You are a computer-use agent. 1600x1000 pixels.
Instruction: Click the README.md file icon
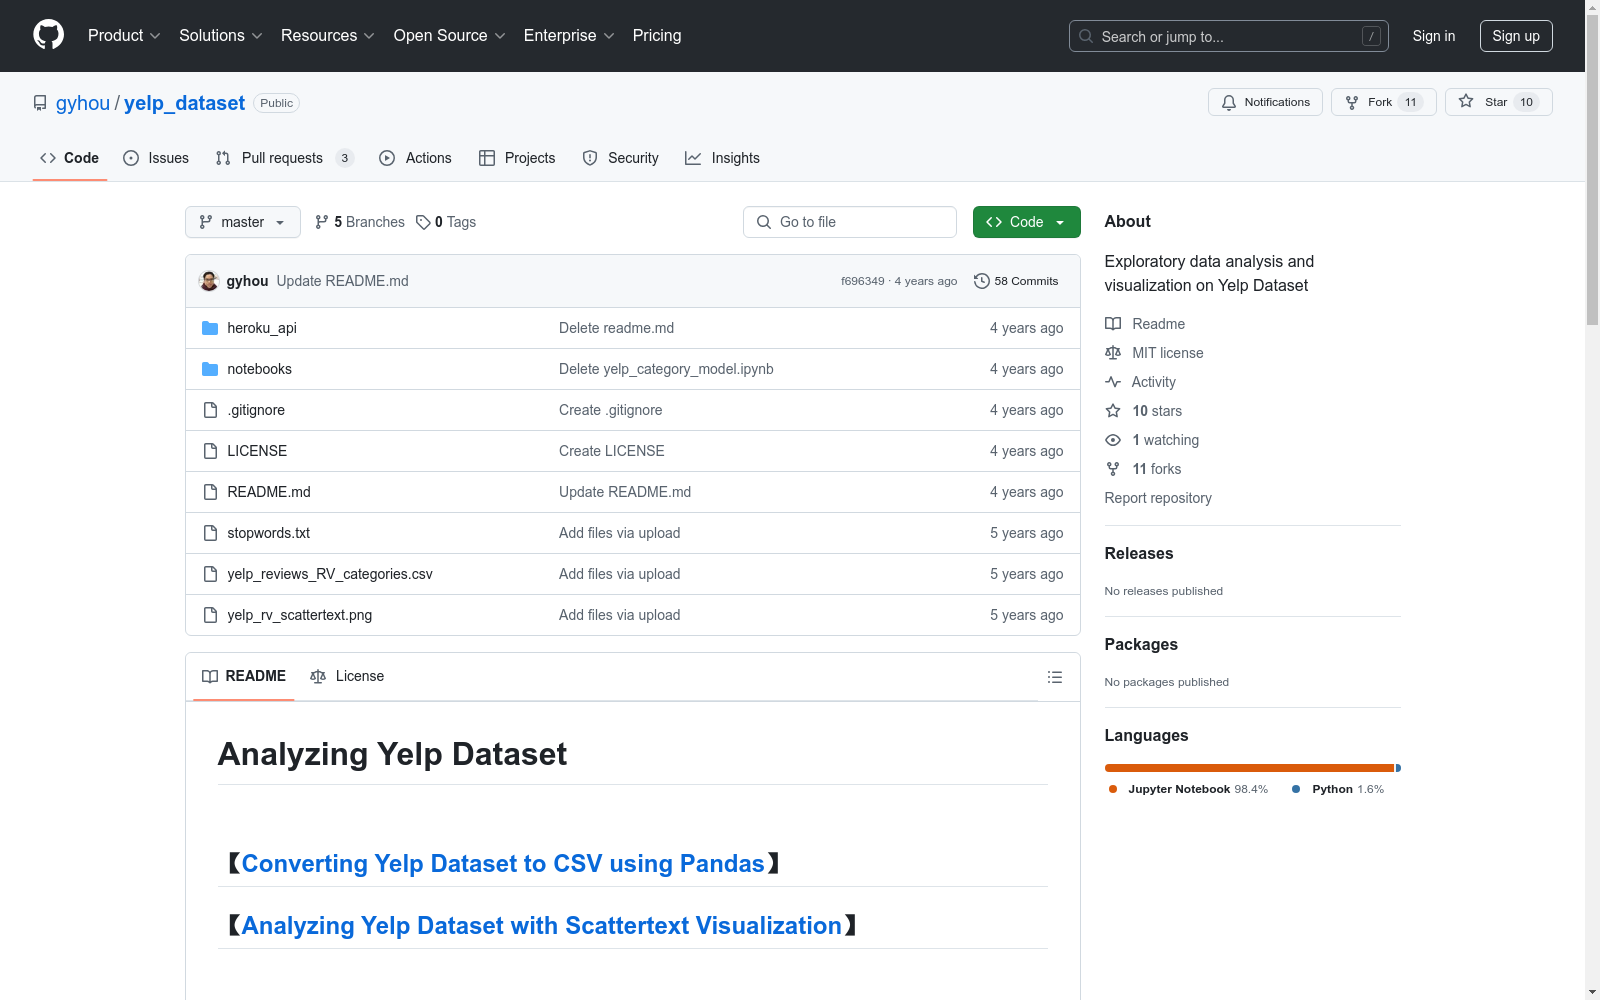[210, 492]
